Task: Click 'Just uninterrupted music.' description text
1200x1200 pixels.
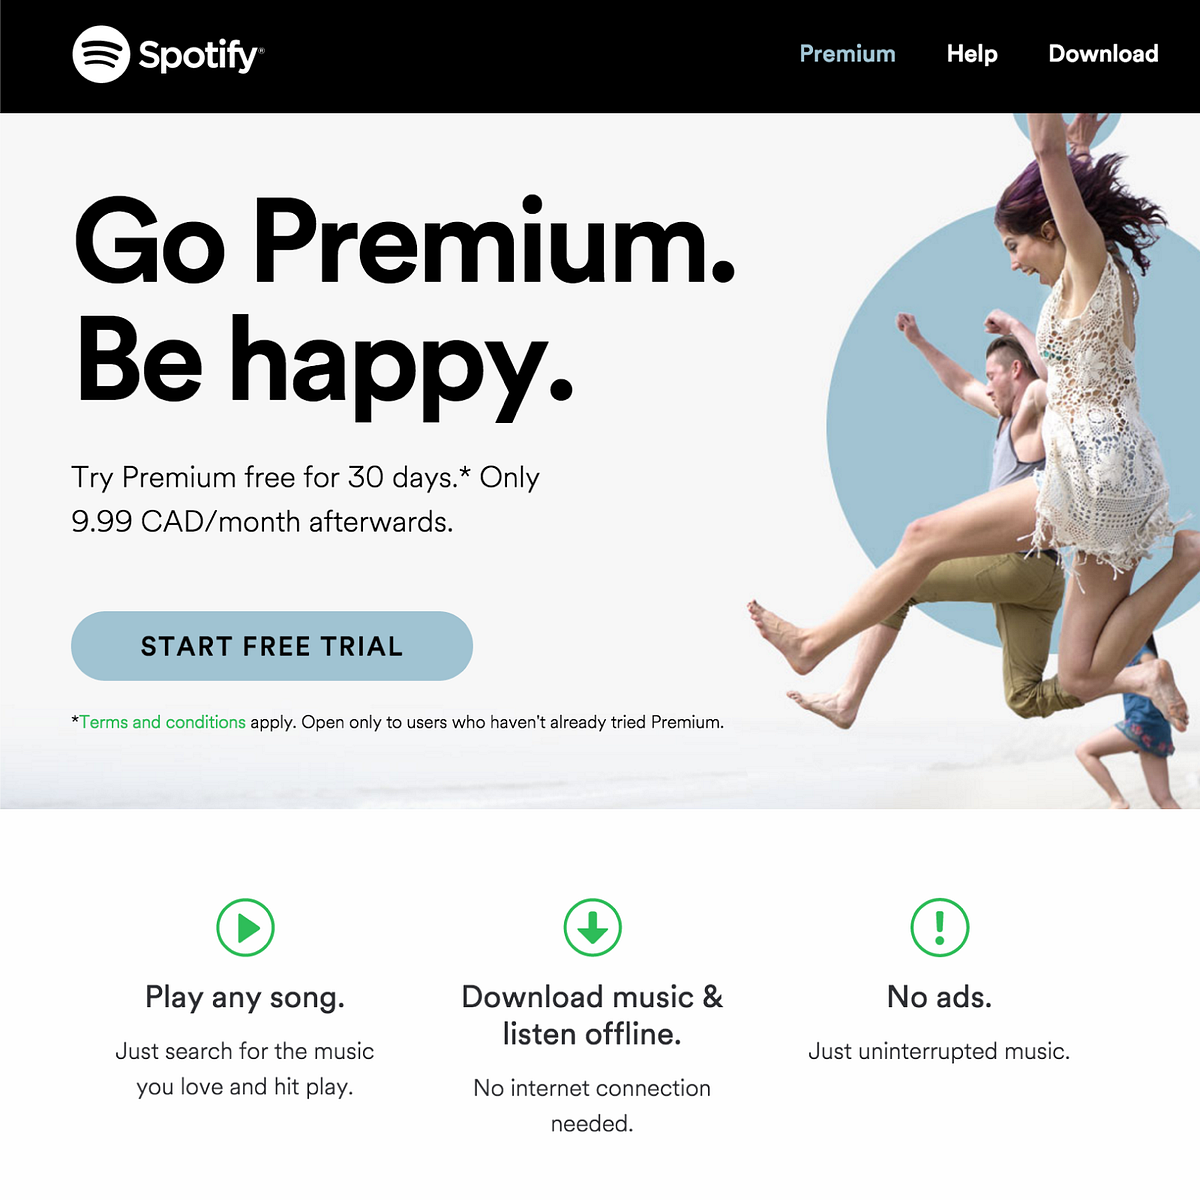Action: tap(939, 1052)
